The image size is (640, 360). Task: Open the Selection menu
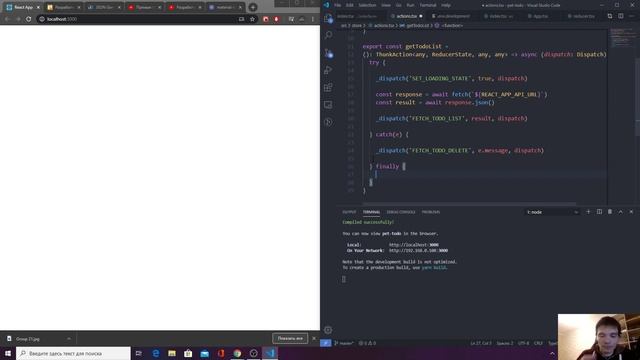[367, 5]
